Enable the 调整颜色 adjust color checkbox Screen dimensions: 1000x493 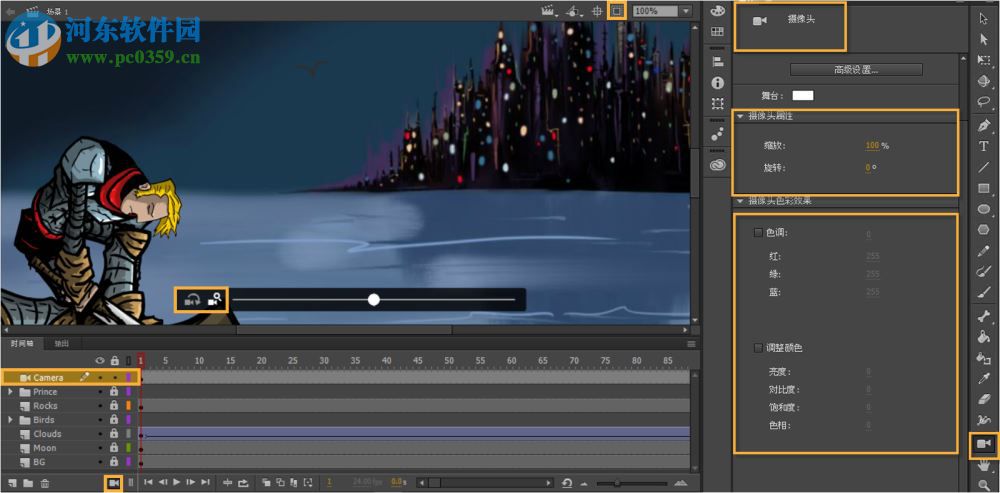[x=758, y=348]
